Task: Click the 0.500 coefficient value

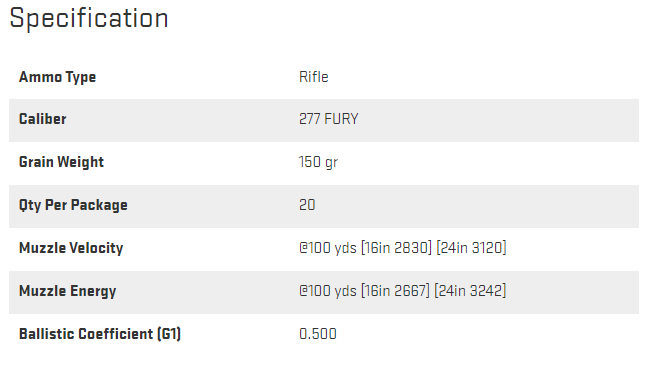Action: coord(318,334)
